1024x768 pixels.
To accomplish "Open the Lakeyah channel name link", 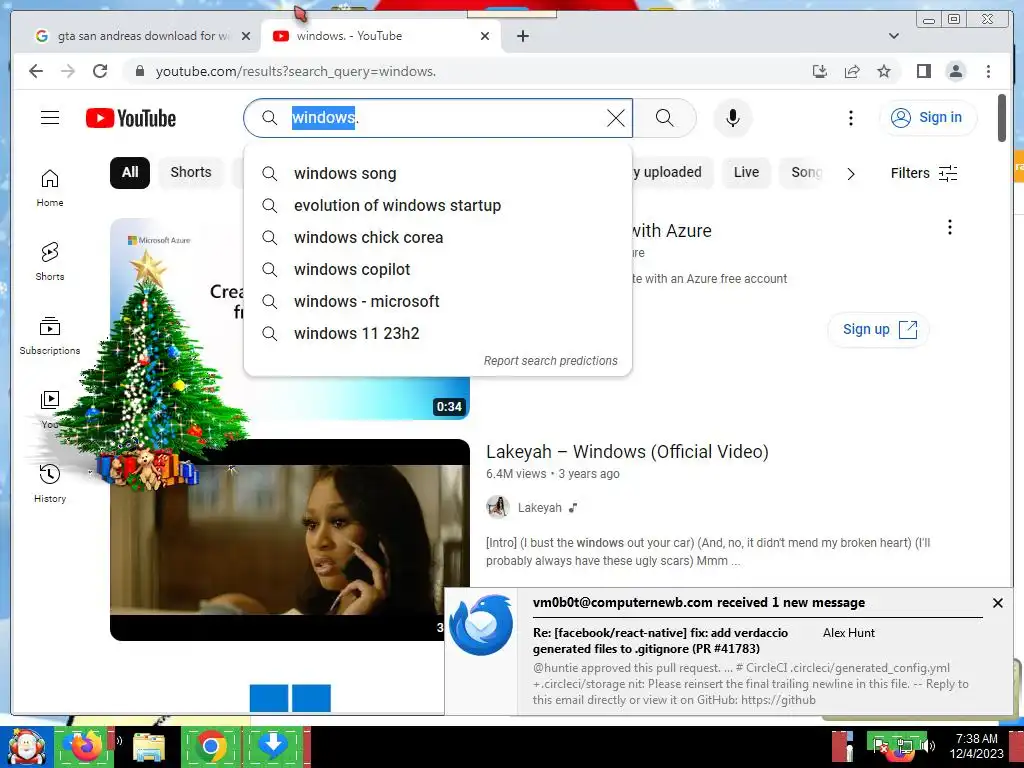I will (x=539, y=507).
